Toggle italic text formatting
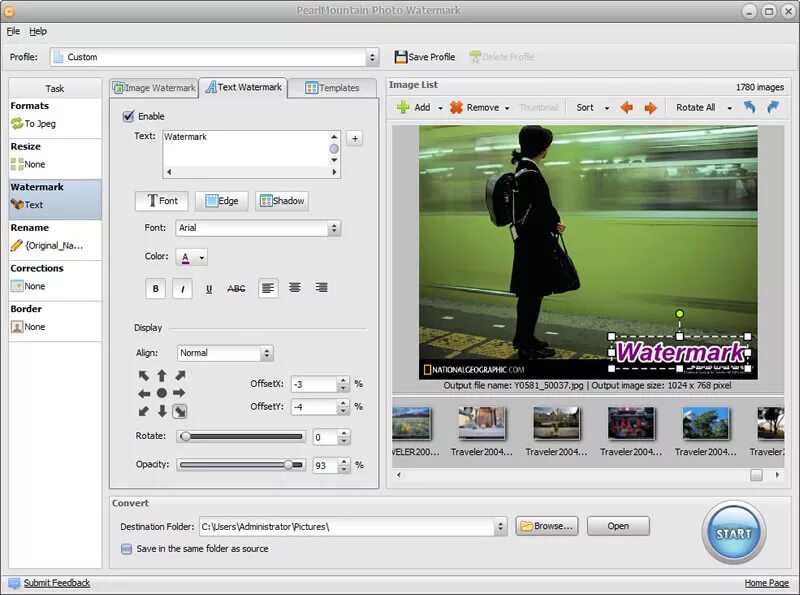The image size is (800, 595). [x=182, y=289]
